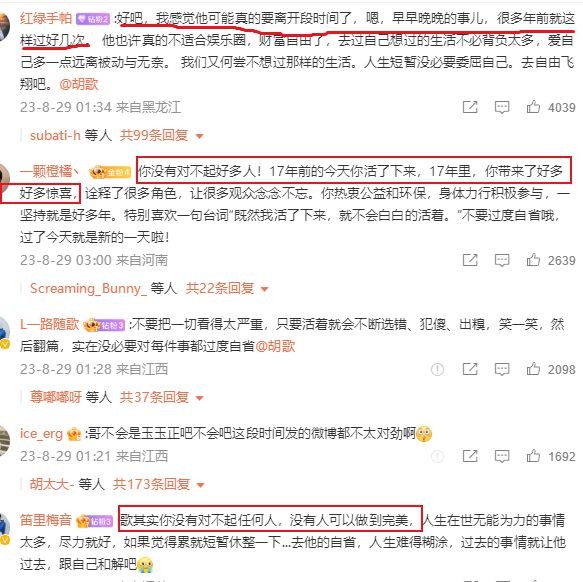
Task: Expand the 共22条回复 replies
Action: [x=227, y=288]
